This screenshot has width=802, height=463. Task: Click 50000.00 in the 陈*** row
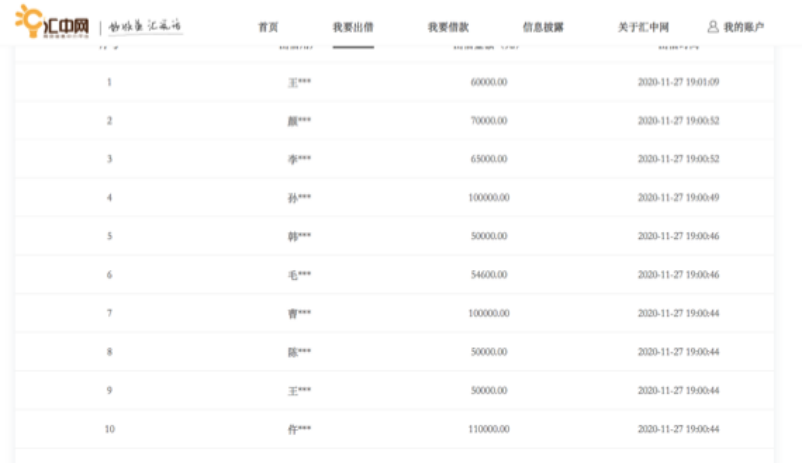[x=489, y=352]
